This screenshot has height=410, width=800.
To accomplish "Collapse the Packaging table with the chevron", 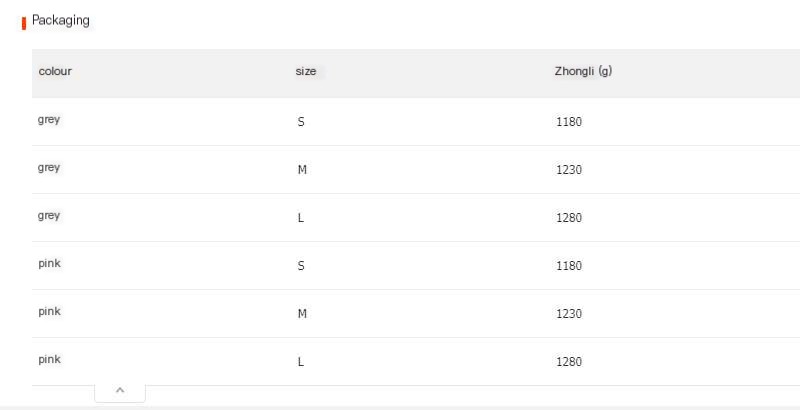I will pos(120,391).
